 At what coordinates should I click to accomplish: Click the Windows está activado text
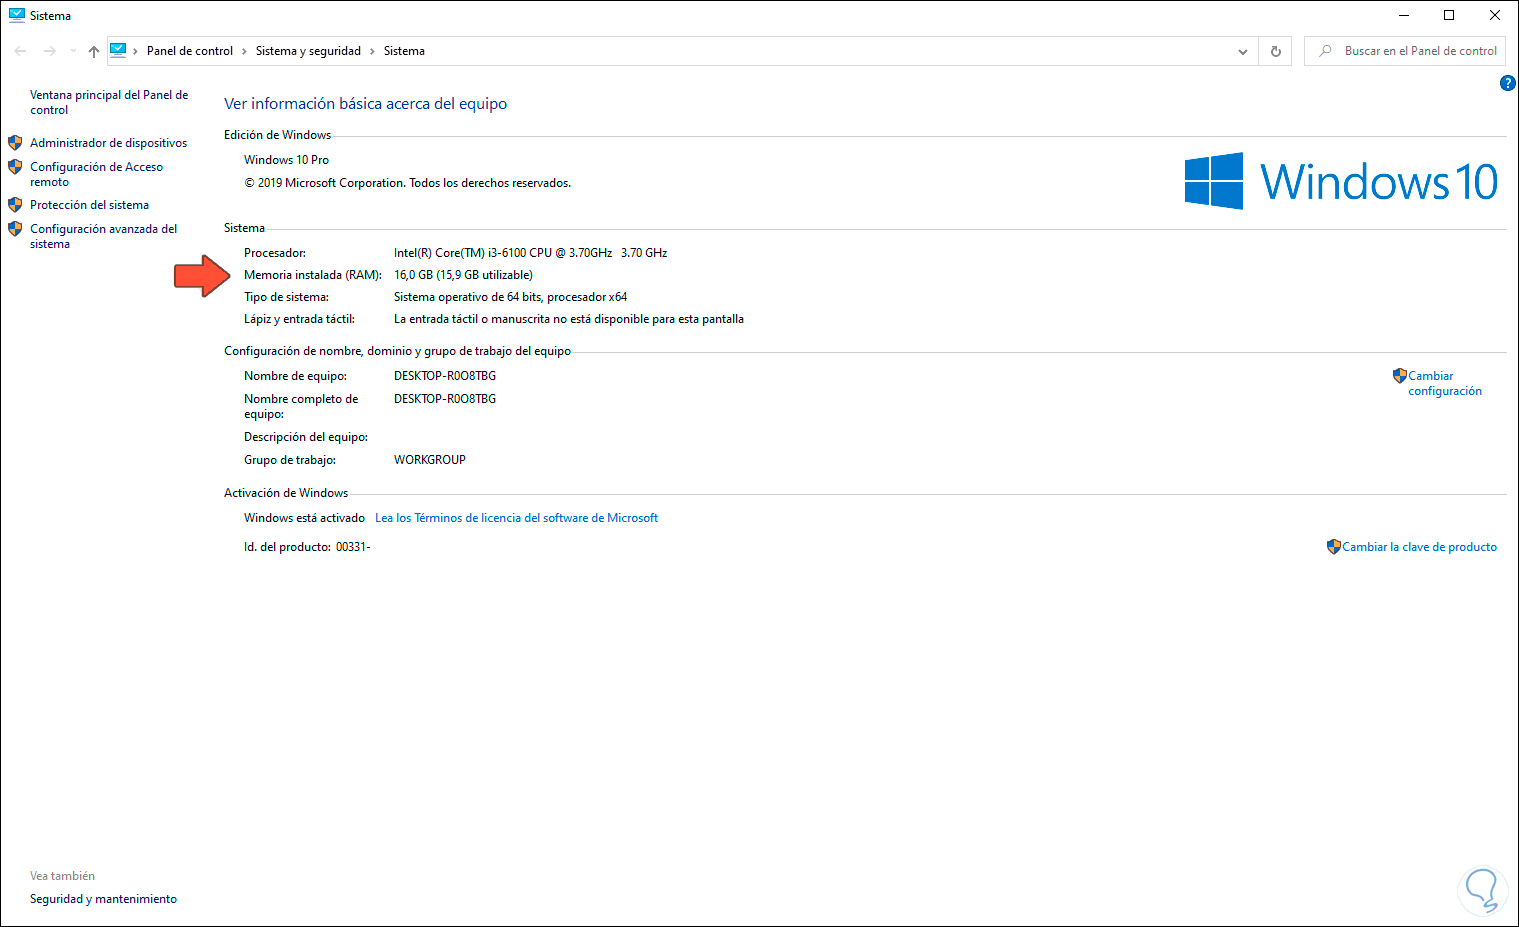[304, 518]
